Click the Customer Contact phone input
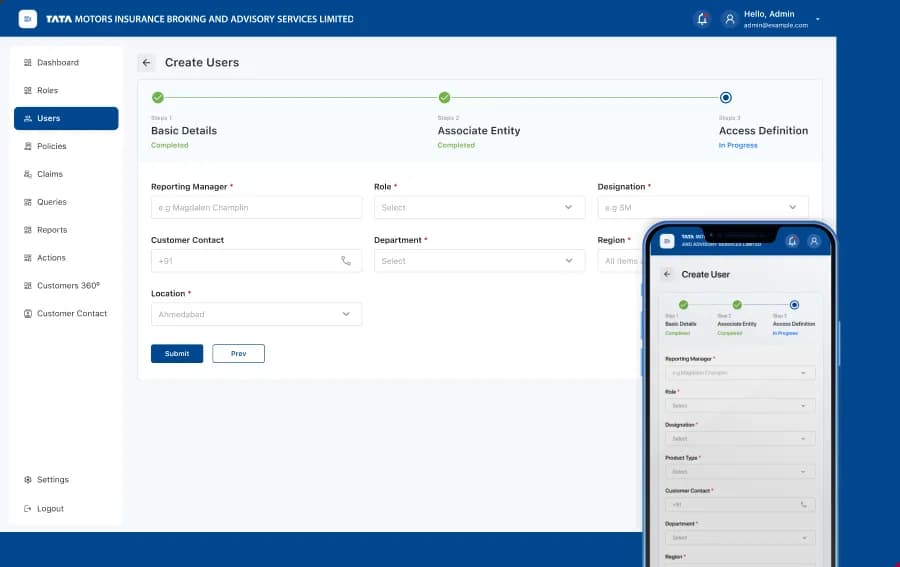Viewport: 900px width, 567px height. (x=257, y=261)
